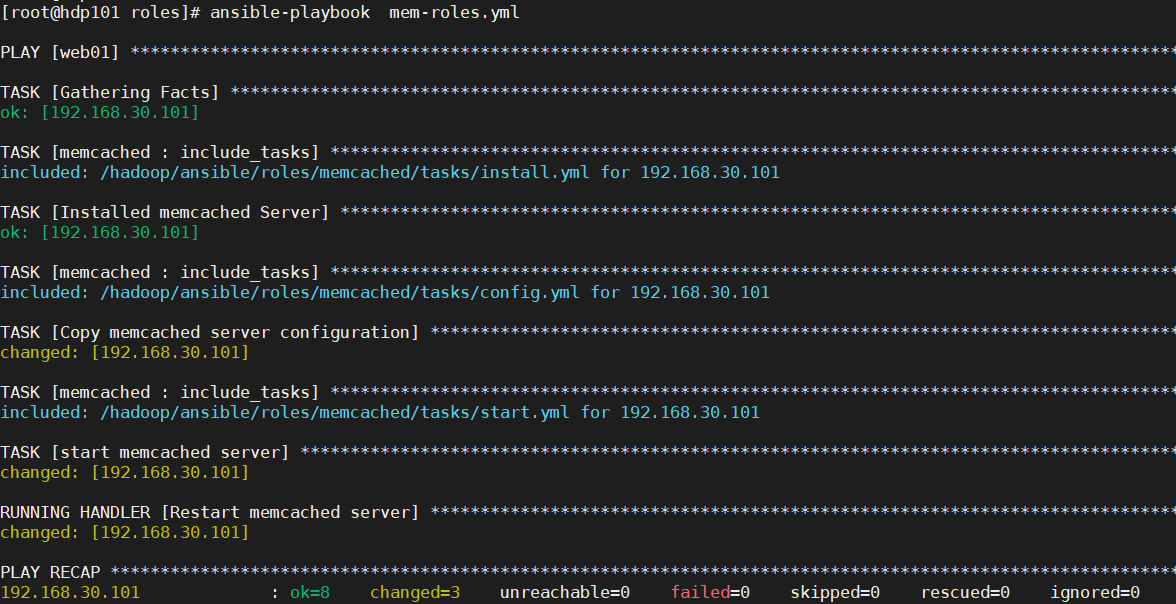
Task: Click the include_tasks header above the config.yml line
Action: (160, 272)
